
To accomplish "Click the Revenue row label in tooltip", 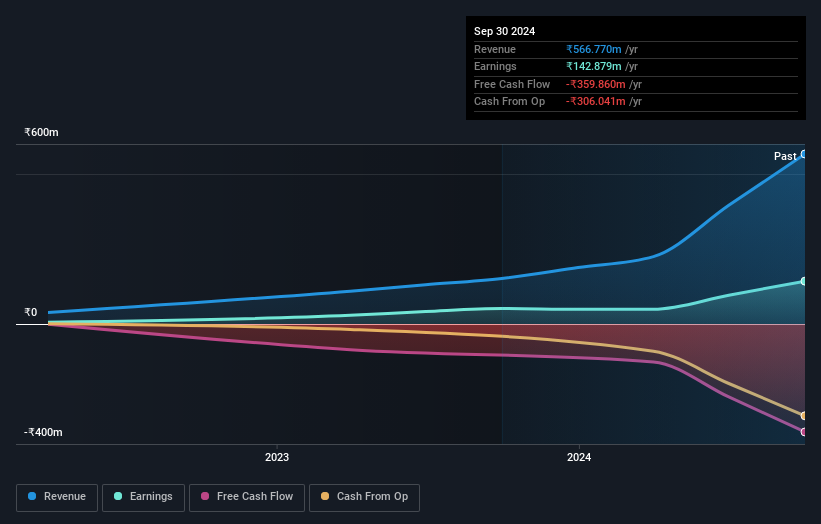I will (495, 49).
